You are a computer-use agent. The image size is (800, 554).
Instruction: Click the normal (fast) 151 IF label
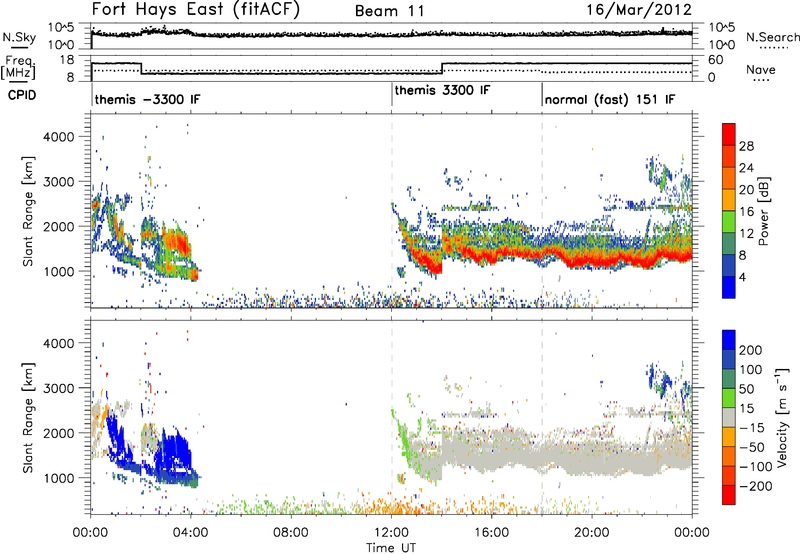click(x=610, y=99)
